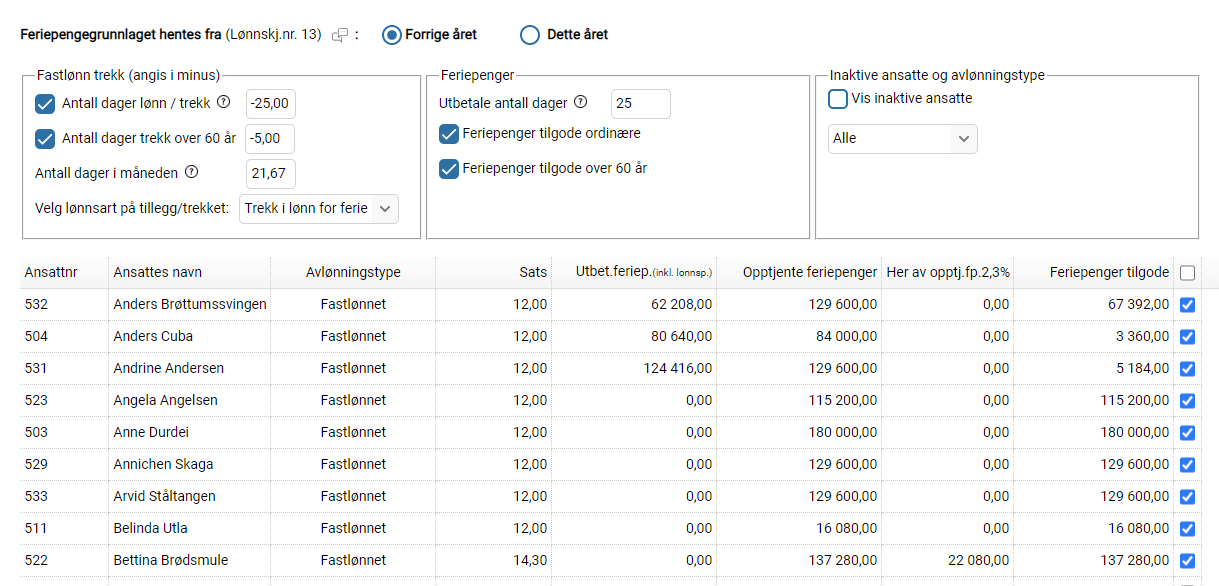Click Ansattnr cell 523
This screenshot has height=586, width=1219.
pos(64,400)
